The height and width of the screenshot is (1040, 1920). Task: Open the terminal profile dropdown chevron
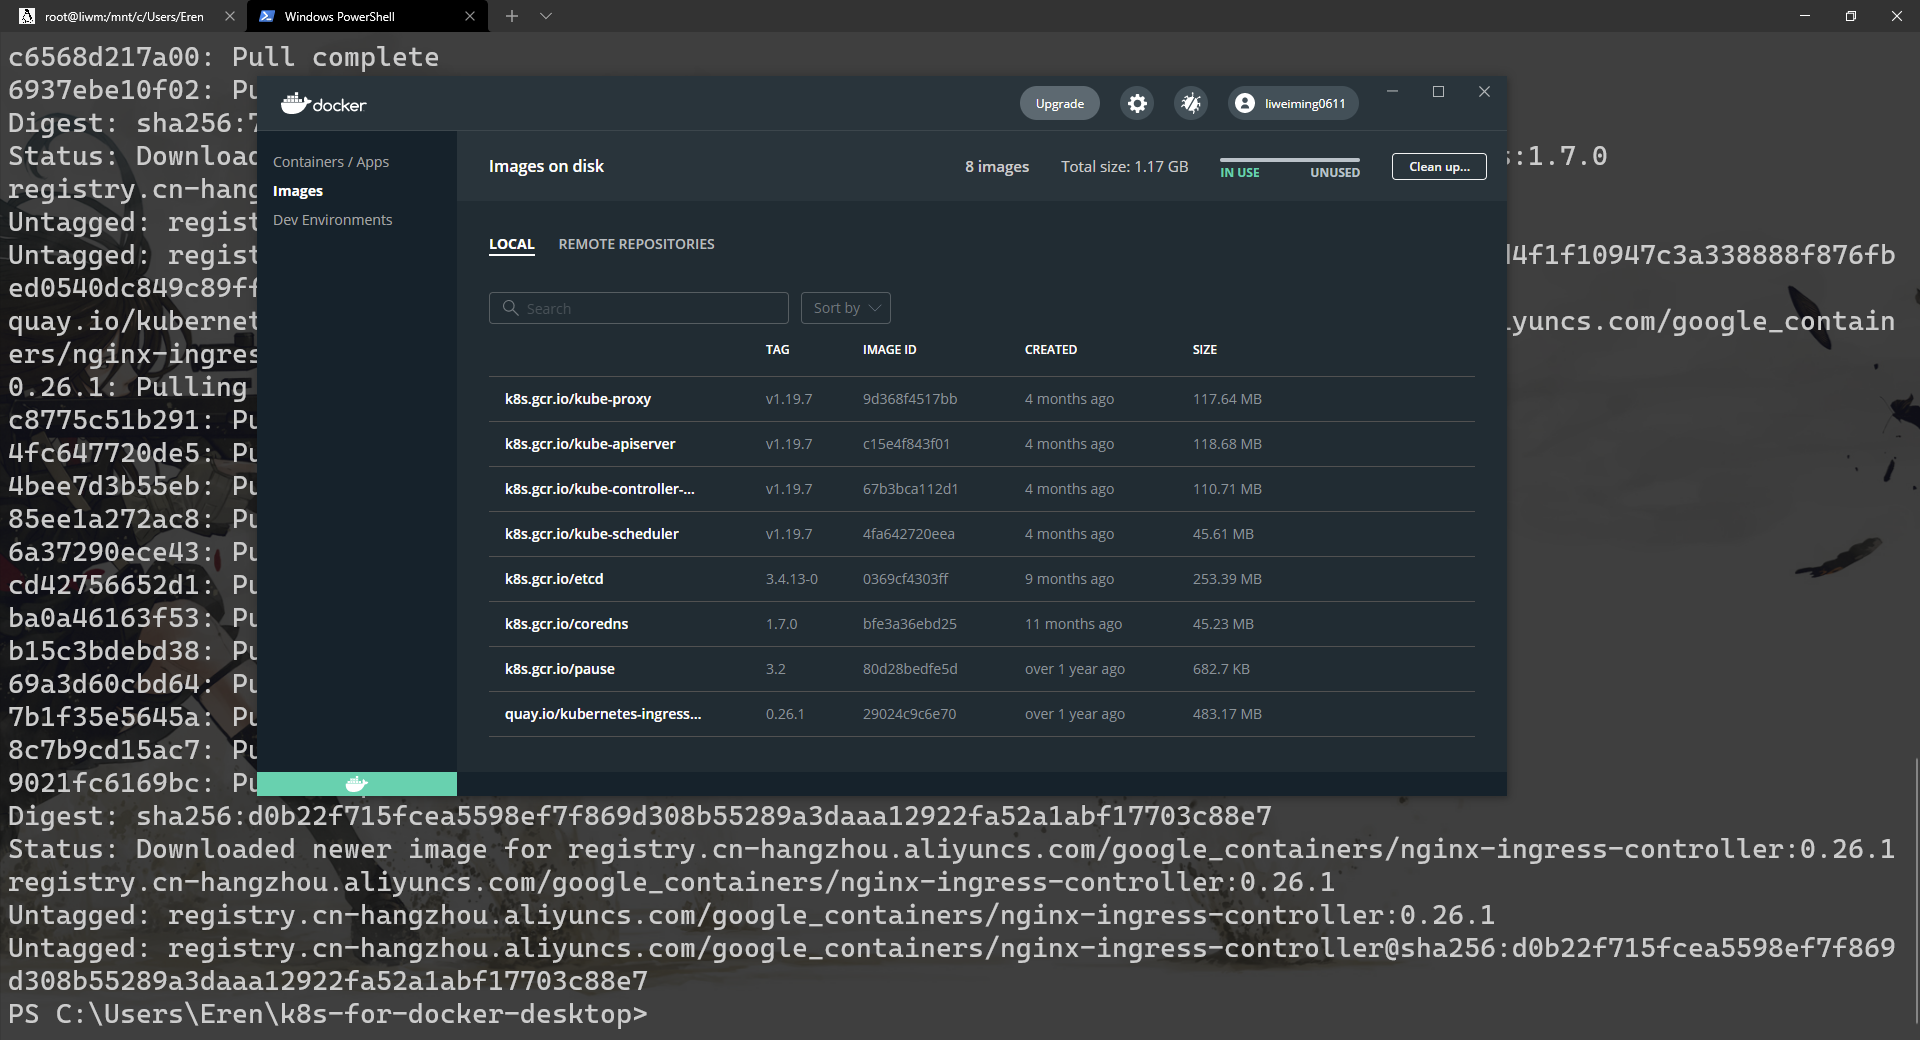click(x=546, y=16)
